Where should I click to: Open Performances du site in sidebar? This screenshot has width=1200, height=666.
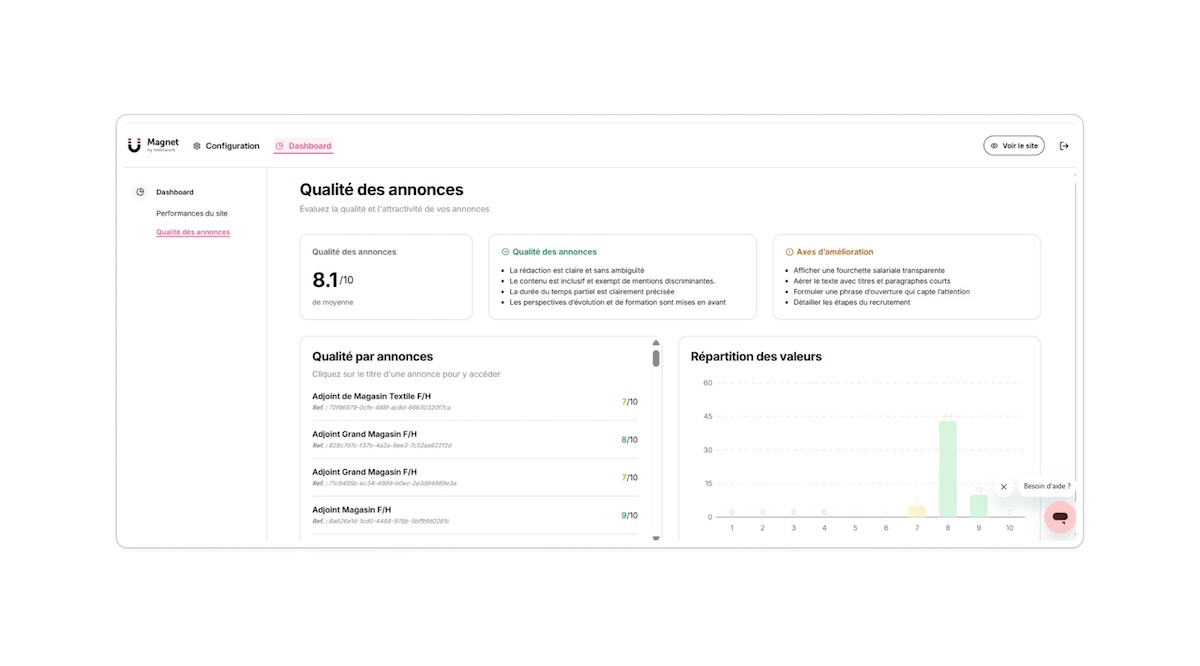[x=192, y=213]
